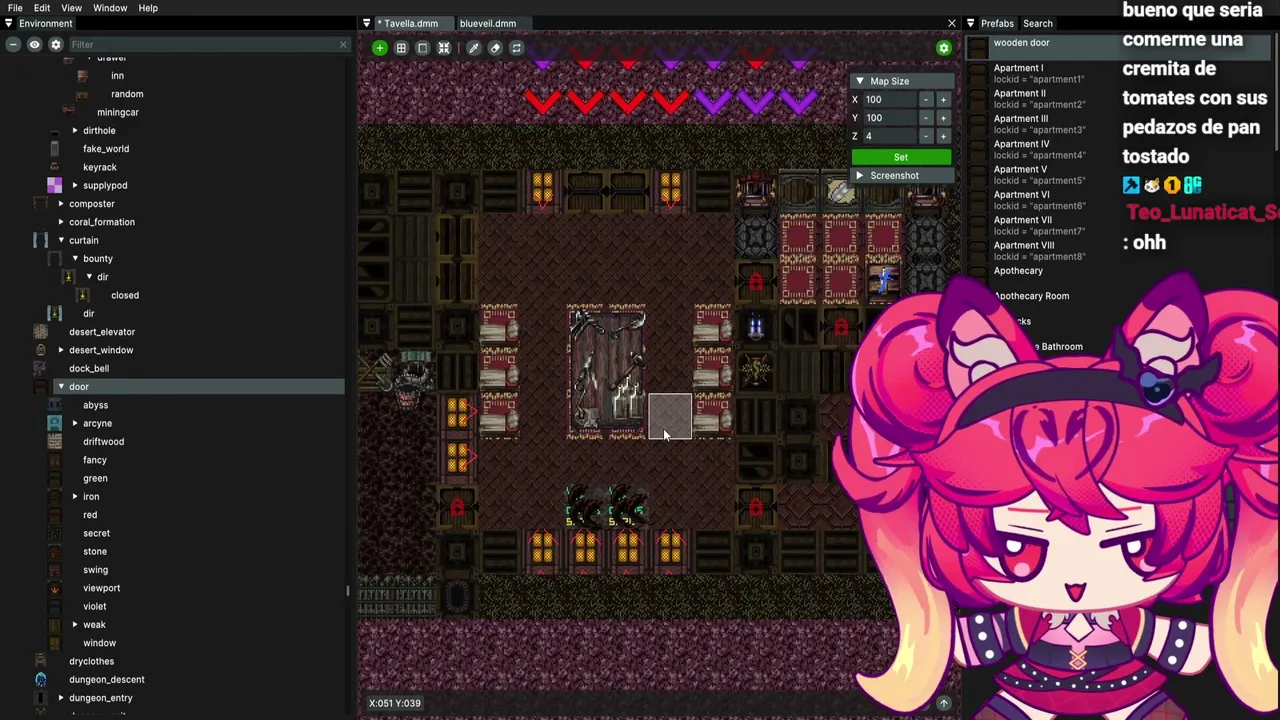Click the dungeon_descent icon in tree
Screen dimensions: 1280x720
[41, 680]
